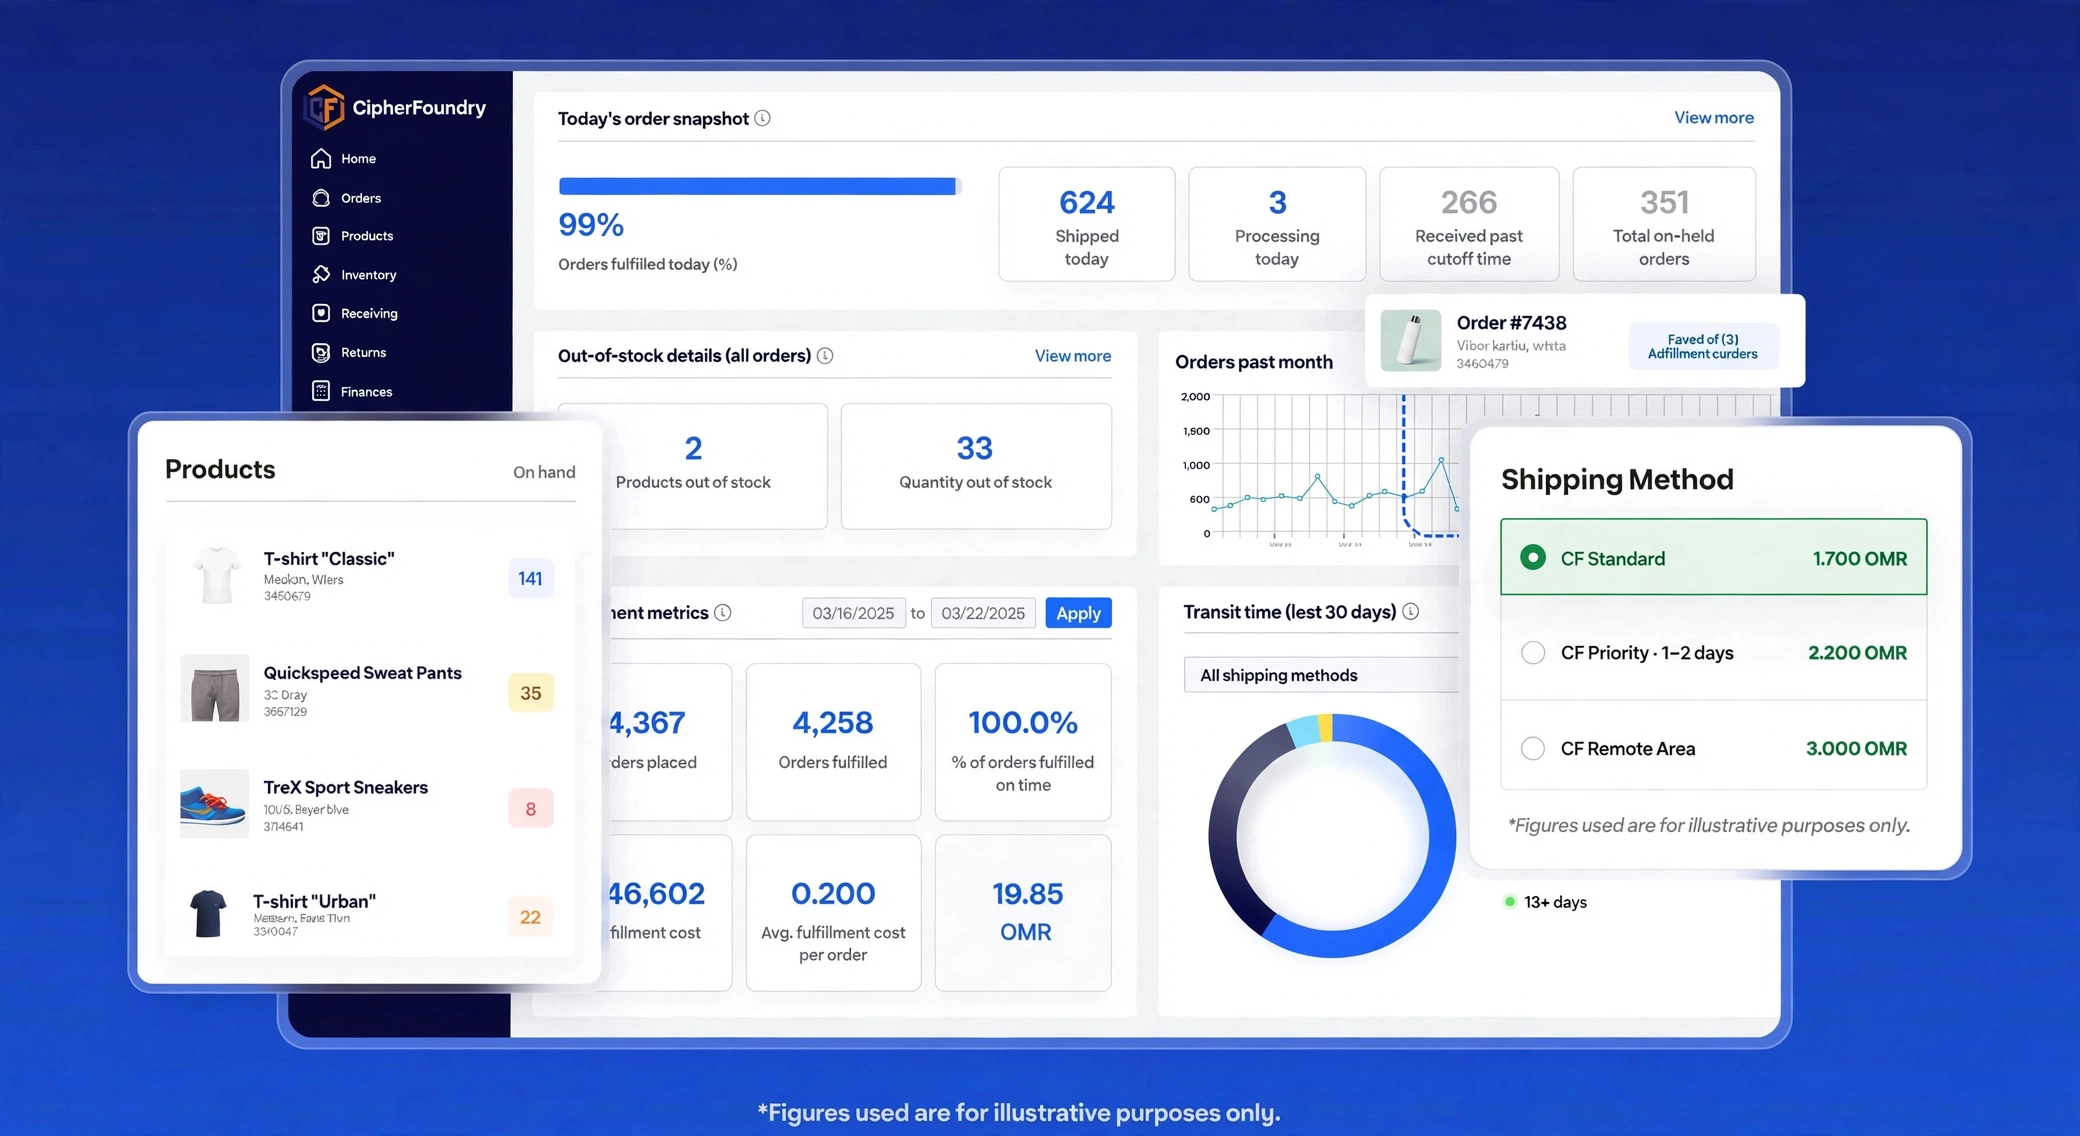2080x1136 pixels.
Task: Click the 3 Processing today card
Action: click(1277, 224)
